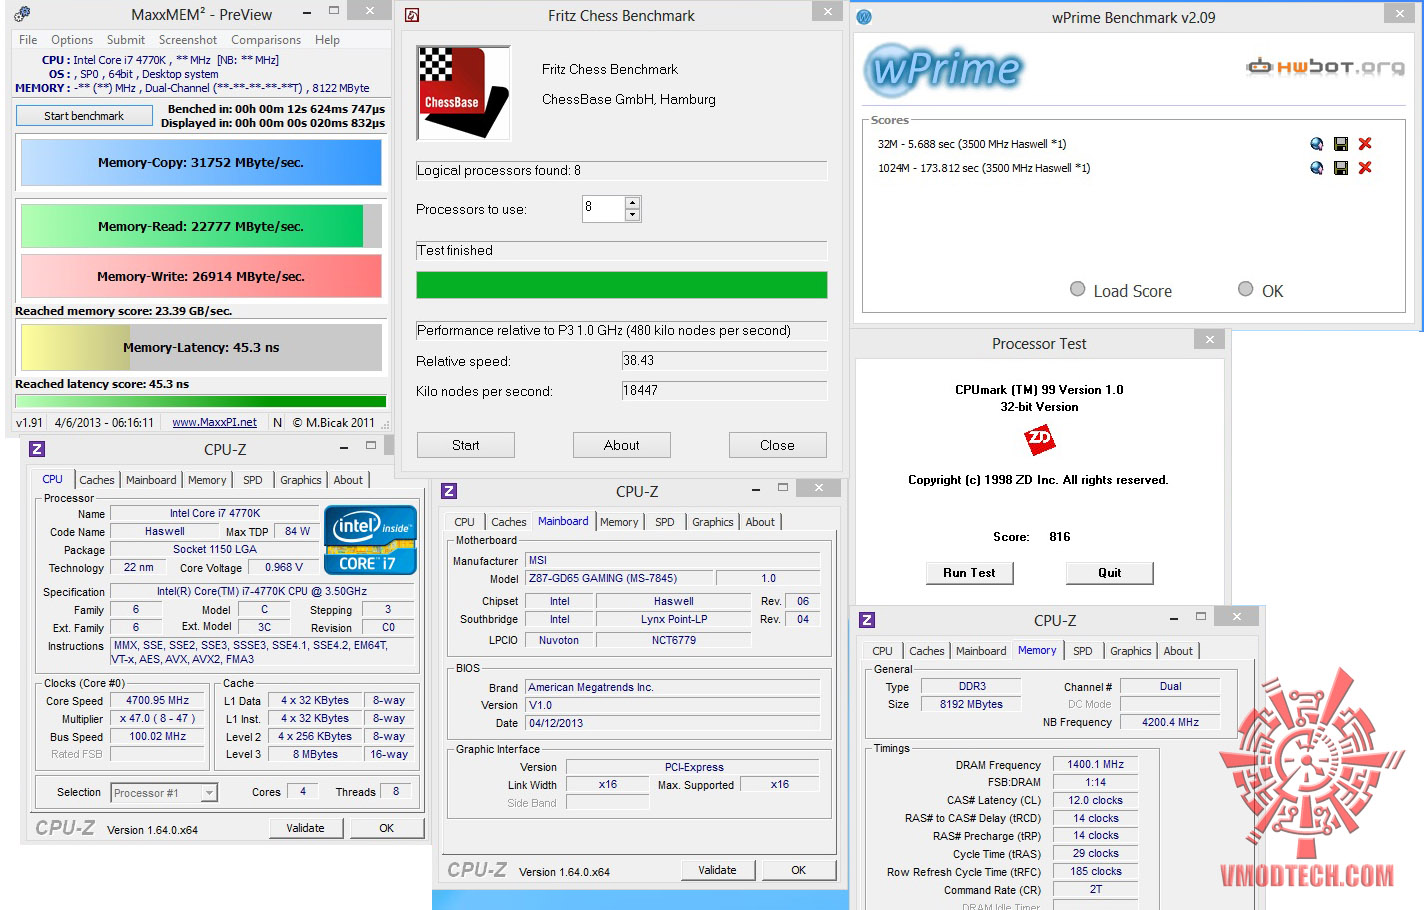Submit the 1024M score online globe icon

coord(1317,168)
